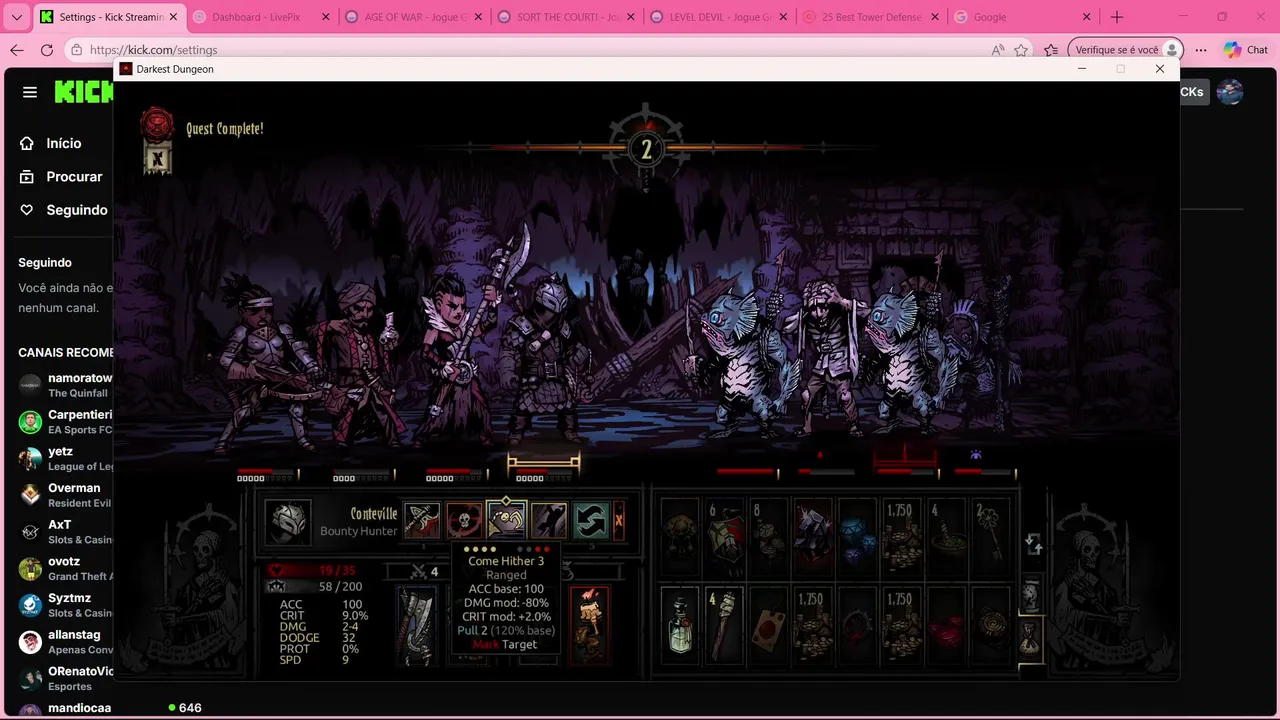The height and width of the screenshot is (720, 1280).
Task: Select the Come Hither hook skill
Action: [x=506, y=520]
